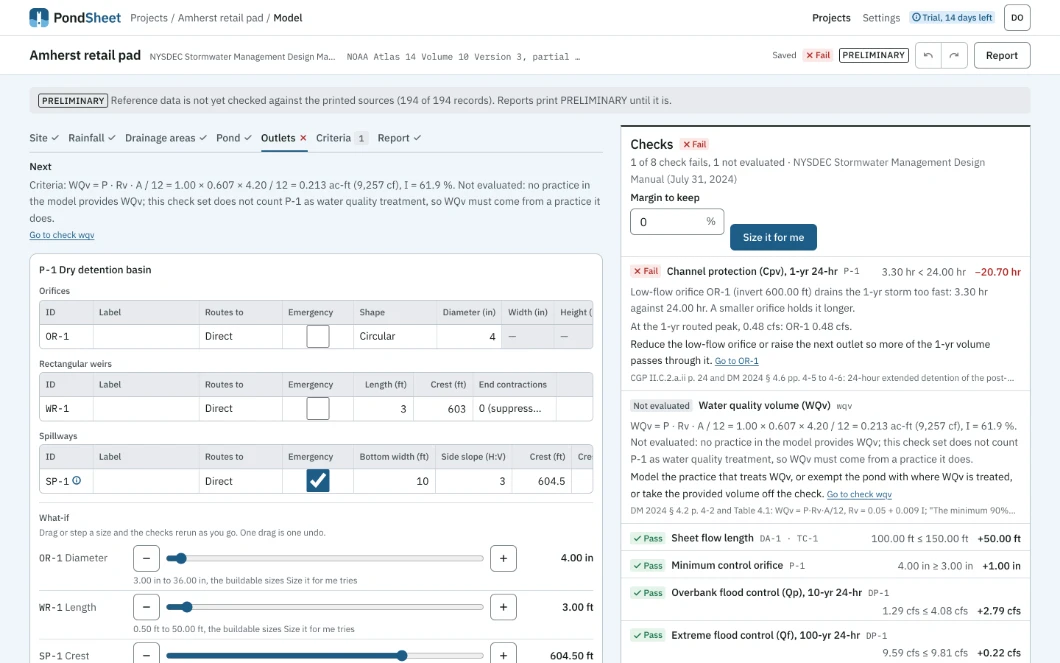Open the DO user avatar menu
The width and height of the screenshot is (1060, 663).
click(x=1017, y=18)
